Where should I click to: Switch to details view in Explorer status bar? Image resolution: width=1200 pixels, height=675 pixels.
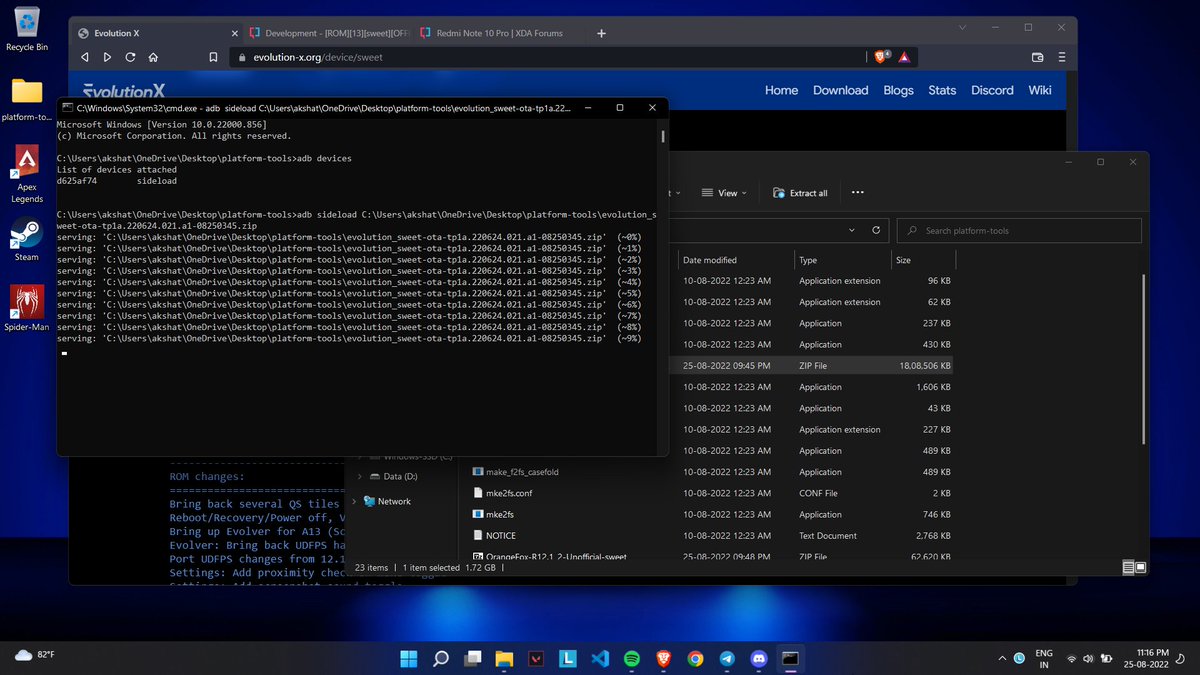coord(1128,567)
